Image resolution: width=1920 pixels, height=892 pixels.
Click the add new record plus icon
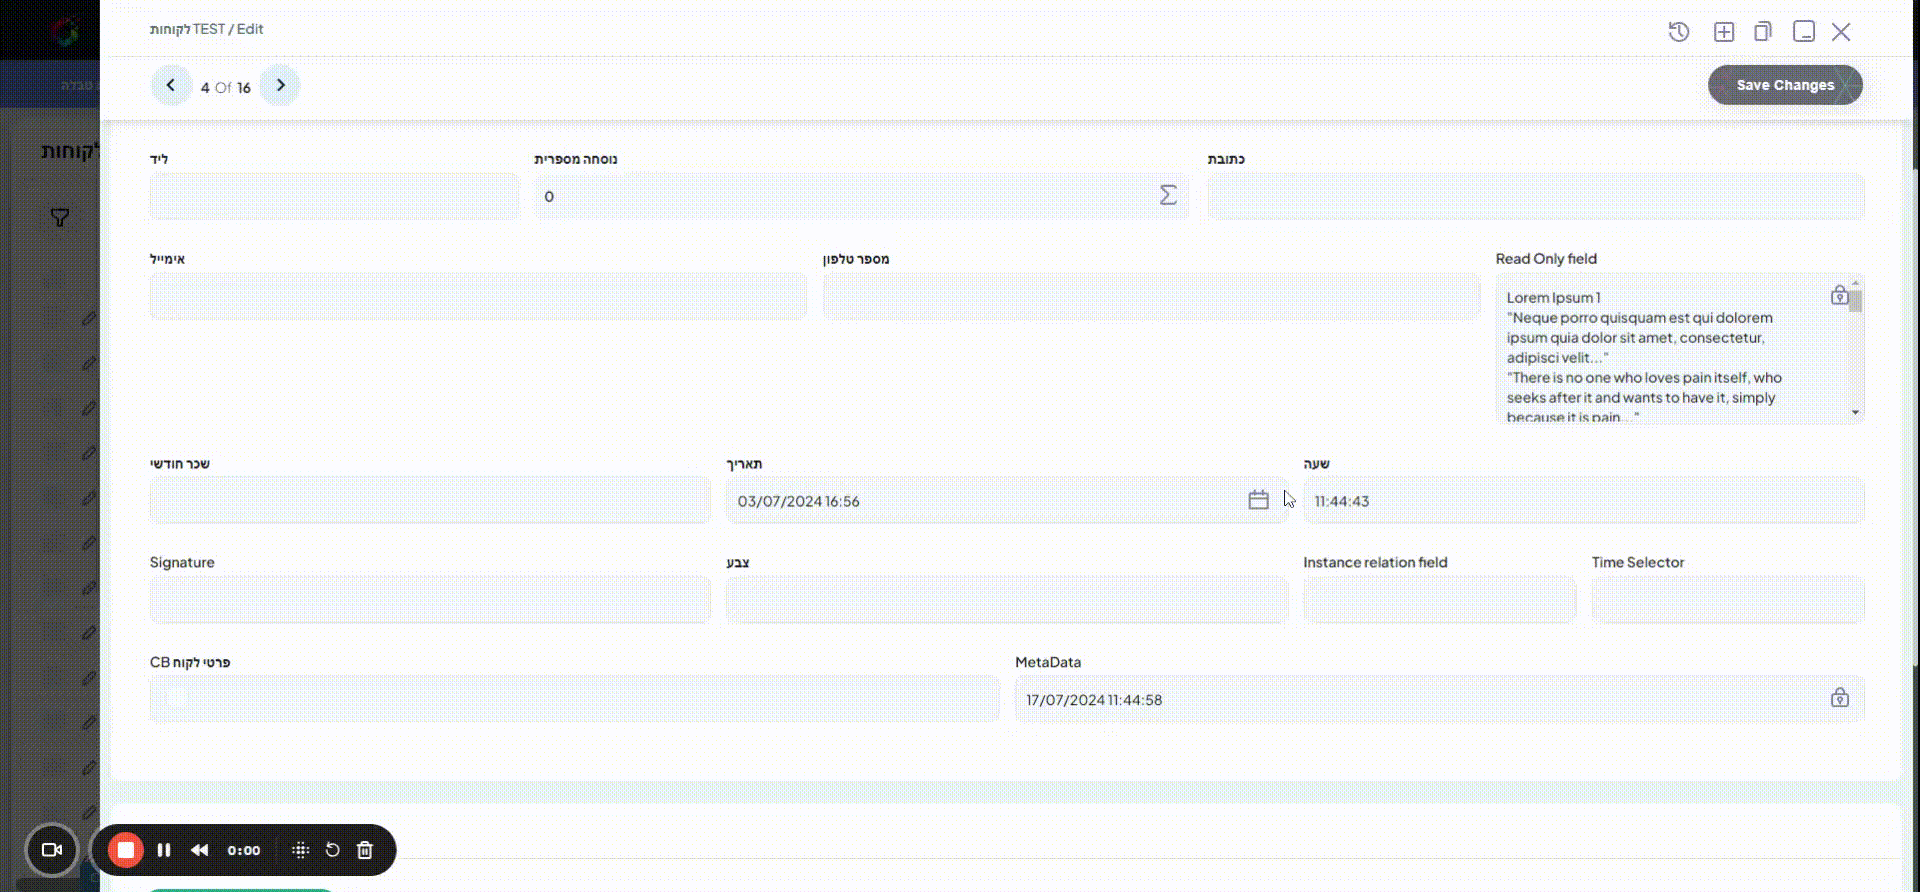coord(1724,32)
